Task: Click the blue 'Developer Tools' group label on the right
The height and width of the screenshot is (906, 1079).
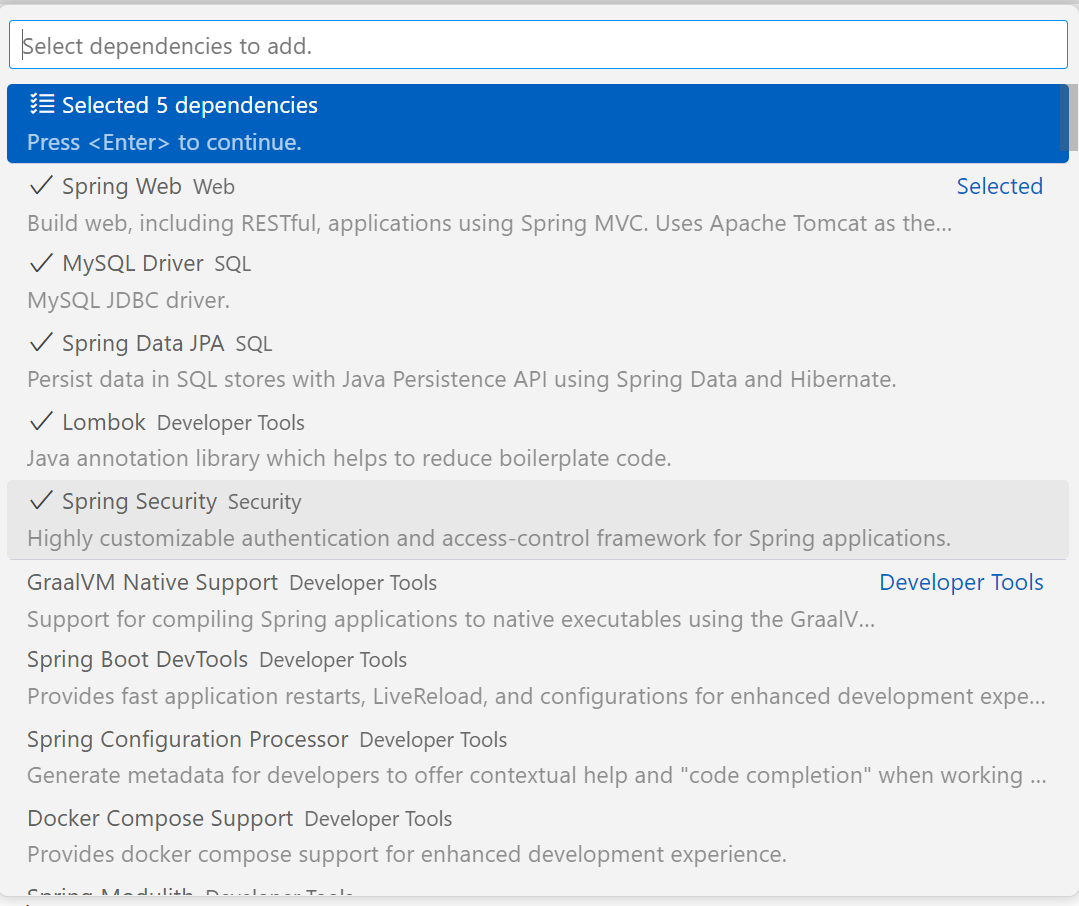Action: point(961,582)
